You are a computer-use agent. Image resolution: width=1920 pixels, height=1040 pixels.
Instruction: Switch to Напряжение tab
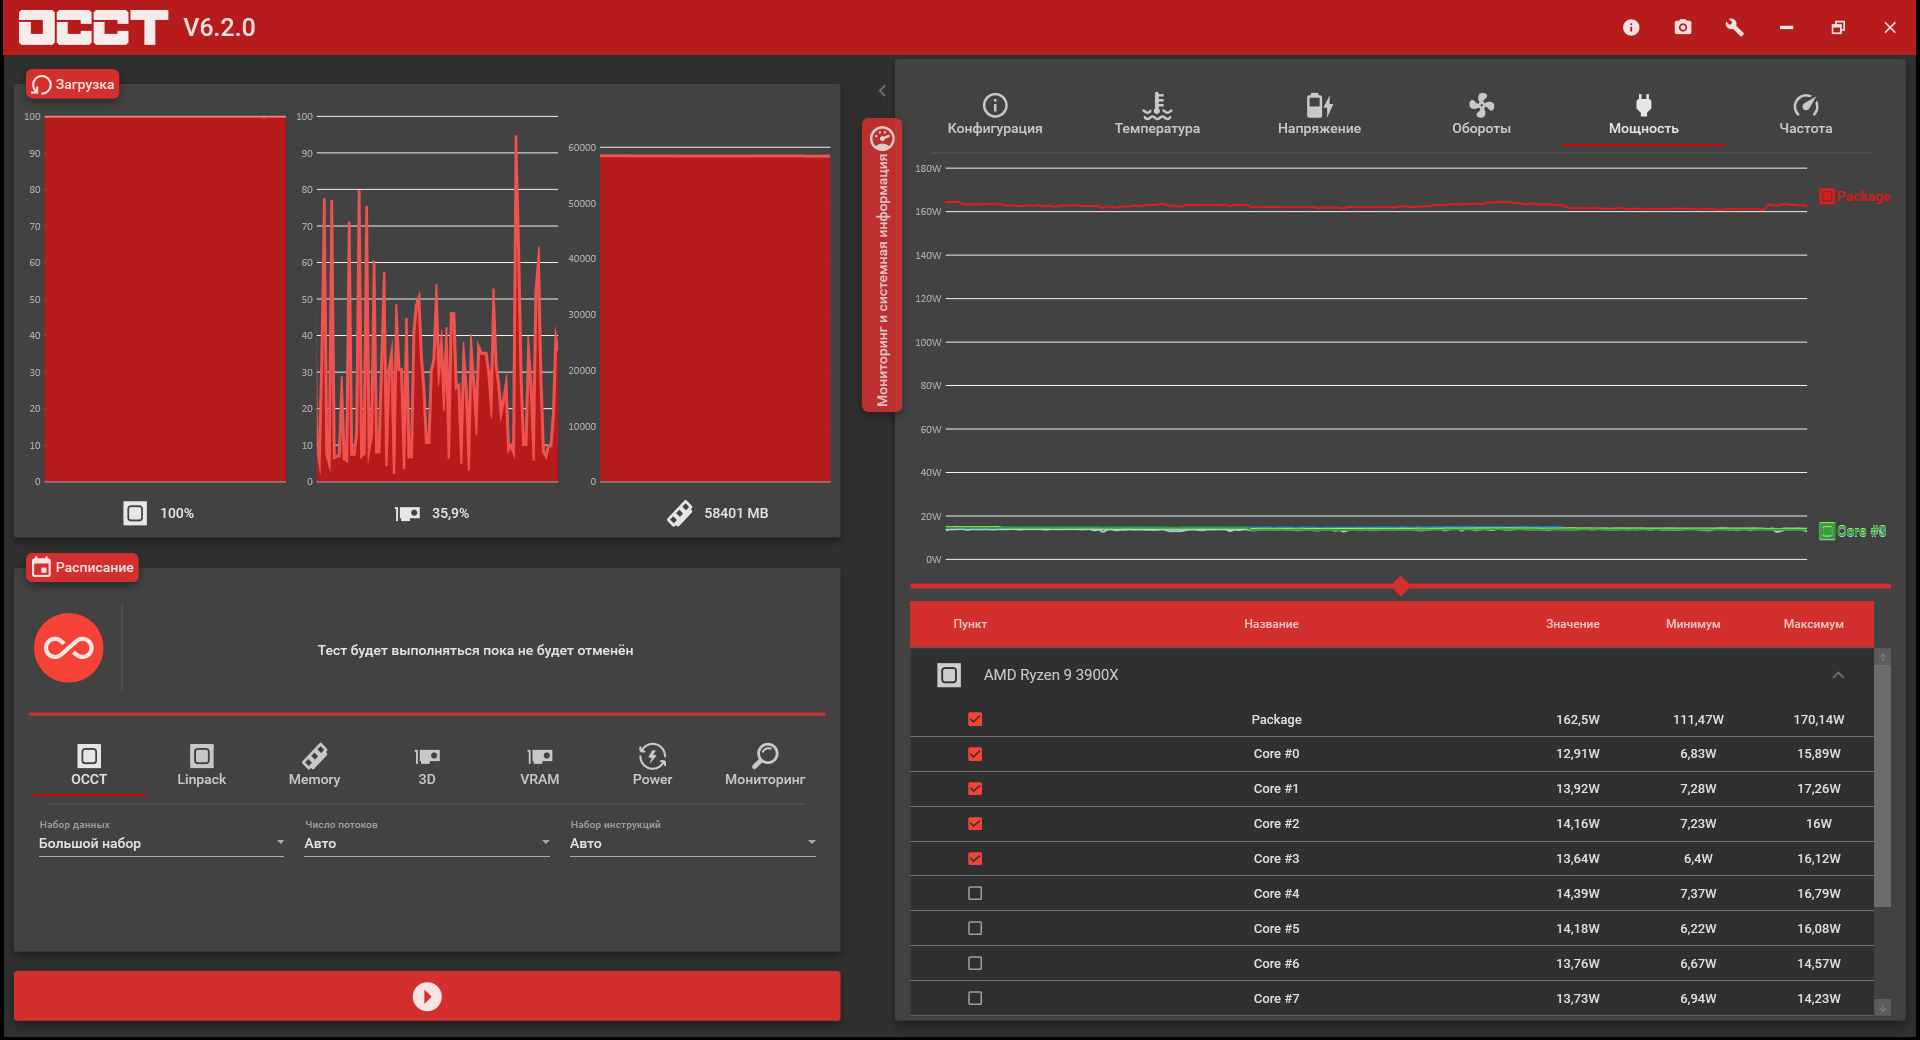(1319, 114)
